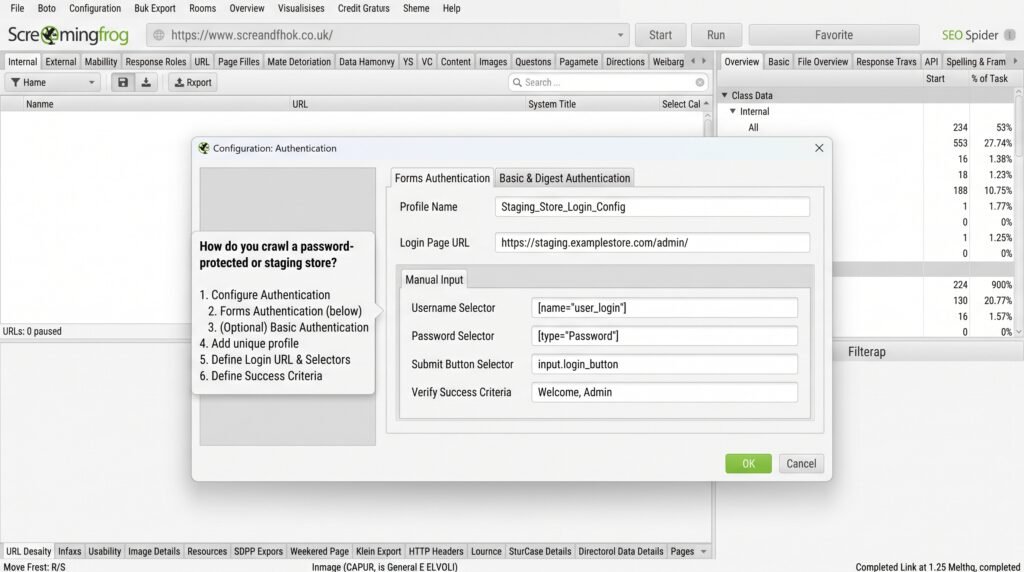
Task: Click the Search input box
Action: [x=609, y=82]
